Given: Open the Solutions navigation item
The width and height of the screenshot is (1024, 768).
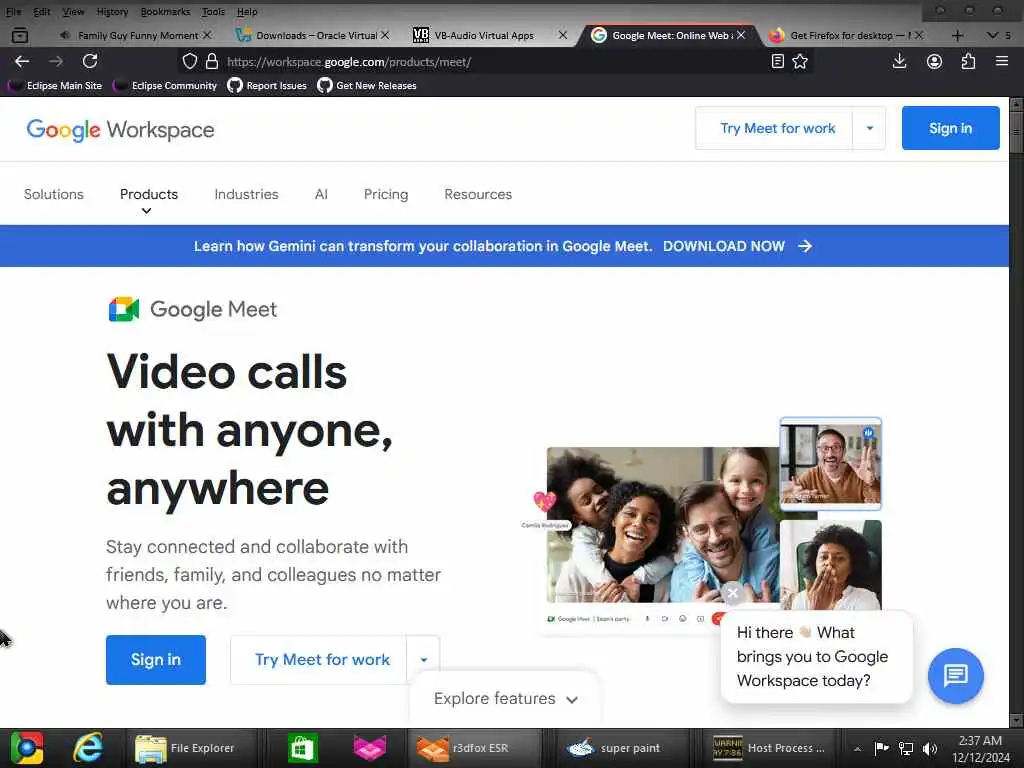Looking at the screenshot, I should tap(54, 194).
